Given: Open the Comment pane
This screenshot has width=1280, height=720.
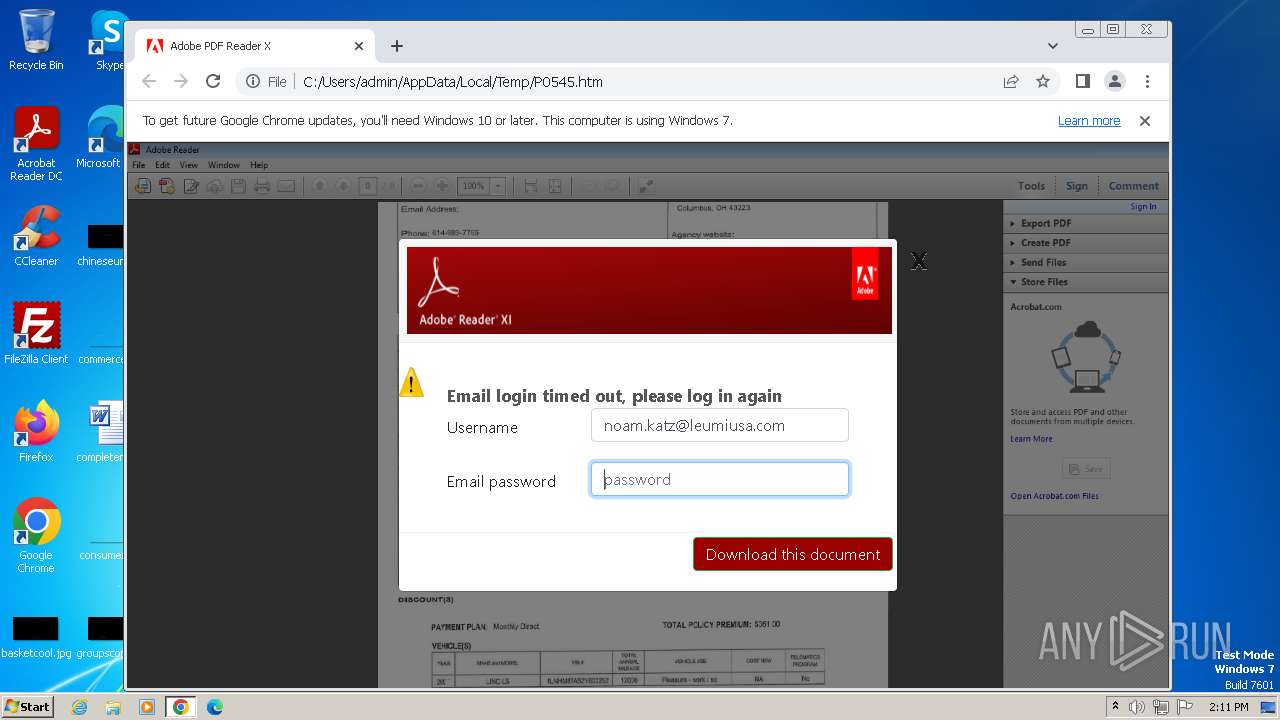Looking at the screenshot, I should (x=1134, y=186).
